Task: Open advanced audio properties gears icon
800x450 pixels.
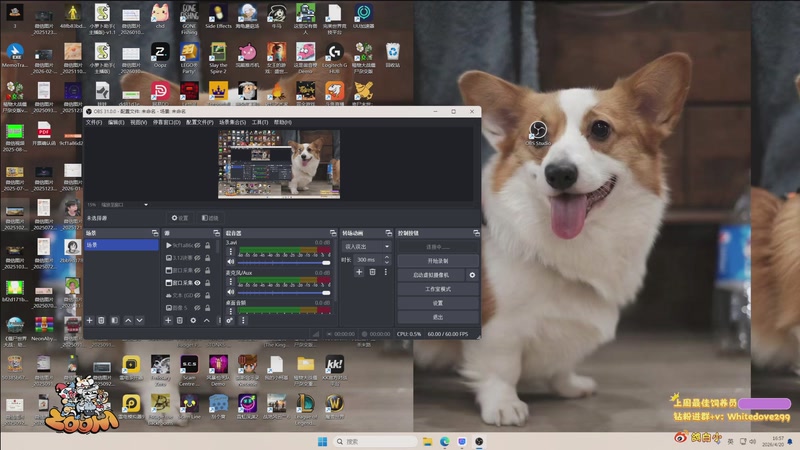Action: tap(229, 320)
